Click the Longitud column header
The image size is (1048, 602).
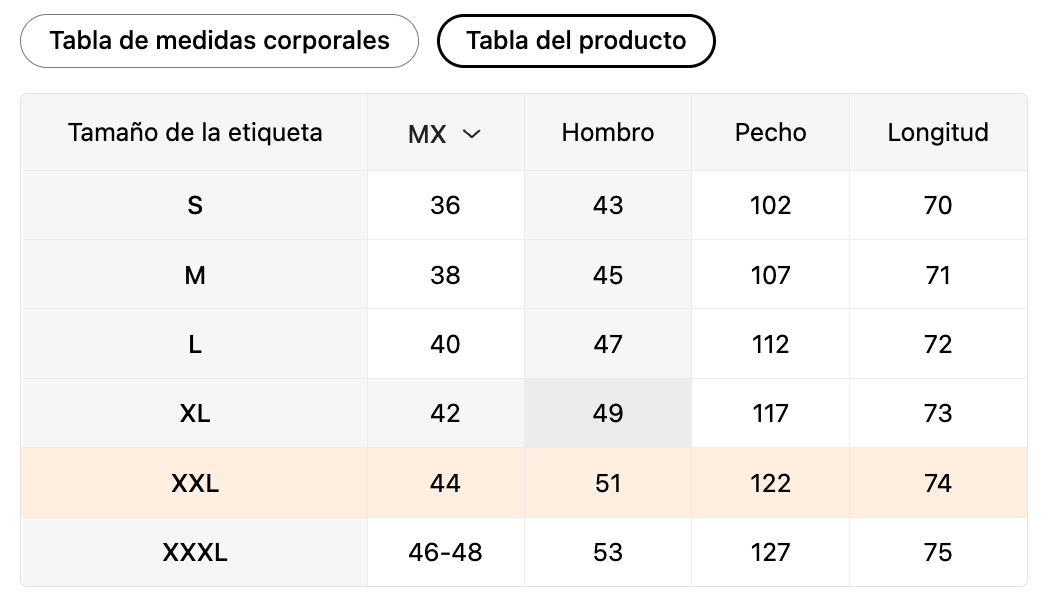(x=938, y=133)
